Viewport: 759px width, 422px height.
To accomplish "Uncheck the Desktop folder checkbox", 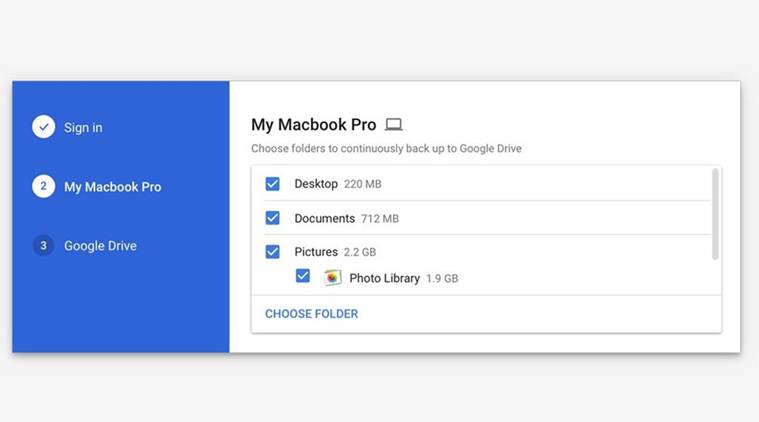I will [272, 184].
